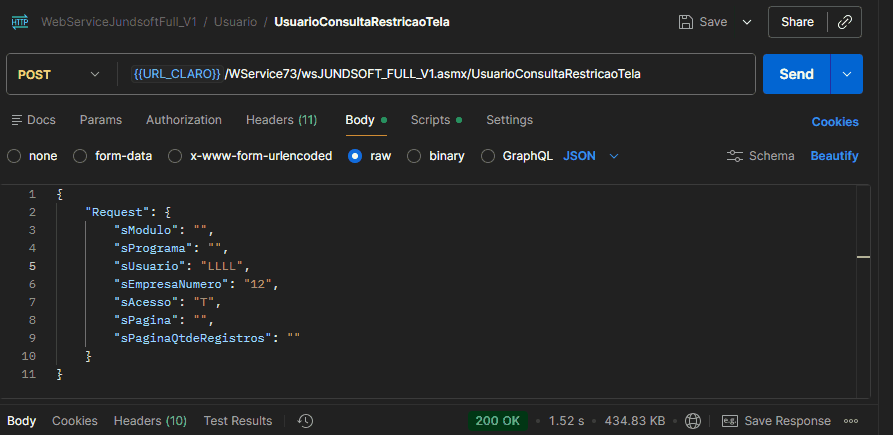Open the JSON format dropdown
The image size is (893, 435).
click(591, 156)
